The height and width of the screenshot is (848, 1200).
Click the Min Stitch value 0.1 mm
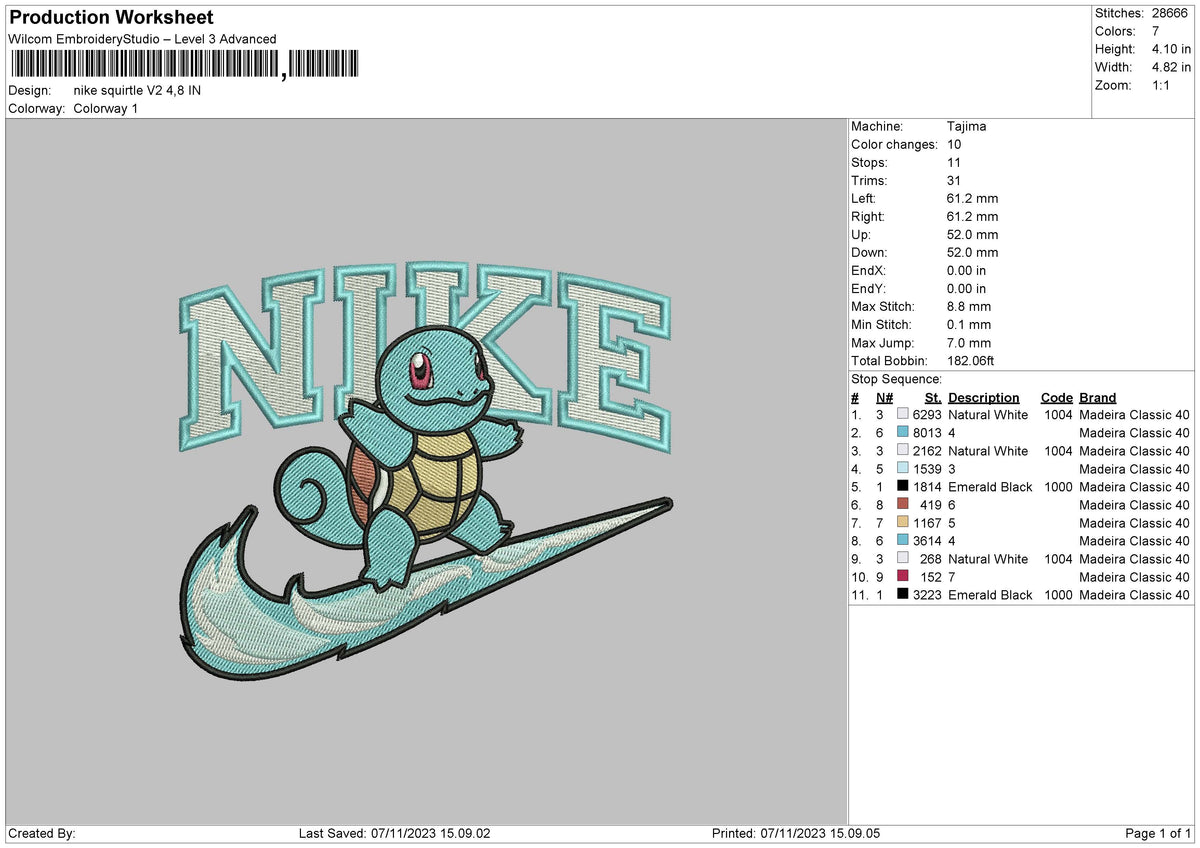pyautogui.click(x=969, y=324)
